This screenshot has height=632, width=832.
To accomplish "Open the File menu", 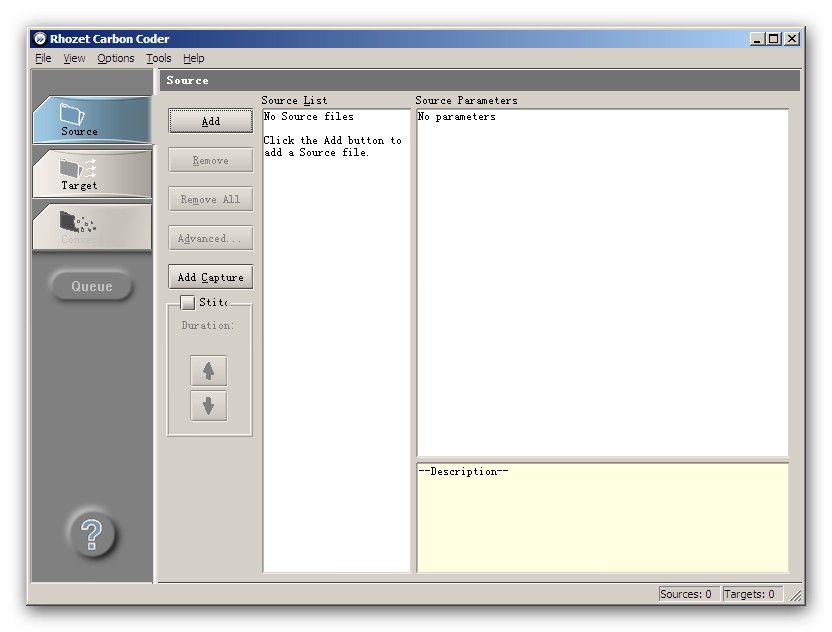I will (43, 58).
